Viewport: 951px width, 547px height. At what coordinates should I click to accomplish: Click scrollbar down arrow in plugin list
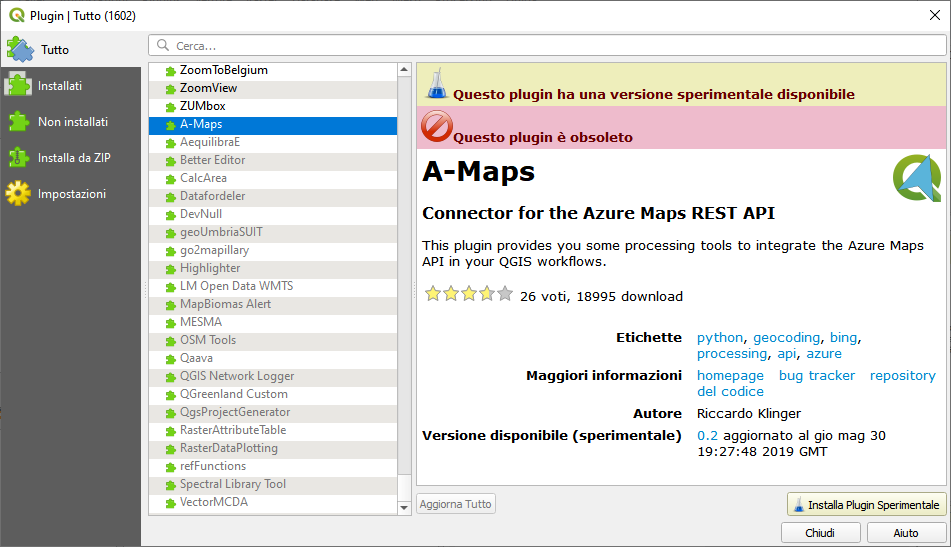405,508
